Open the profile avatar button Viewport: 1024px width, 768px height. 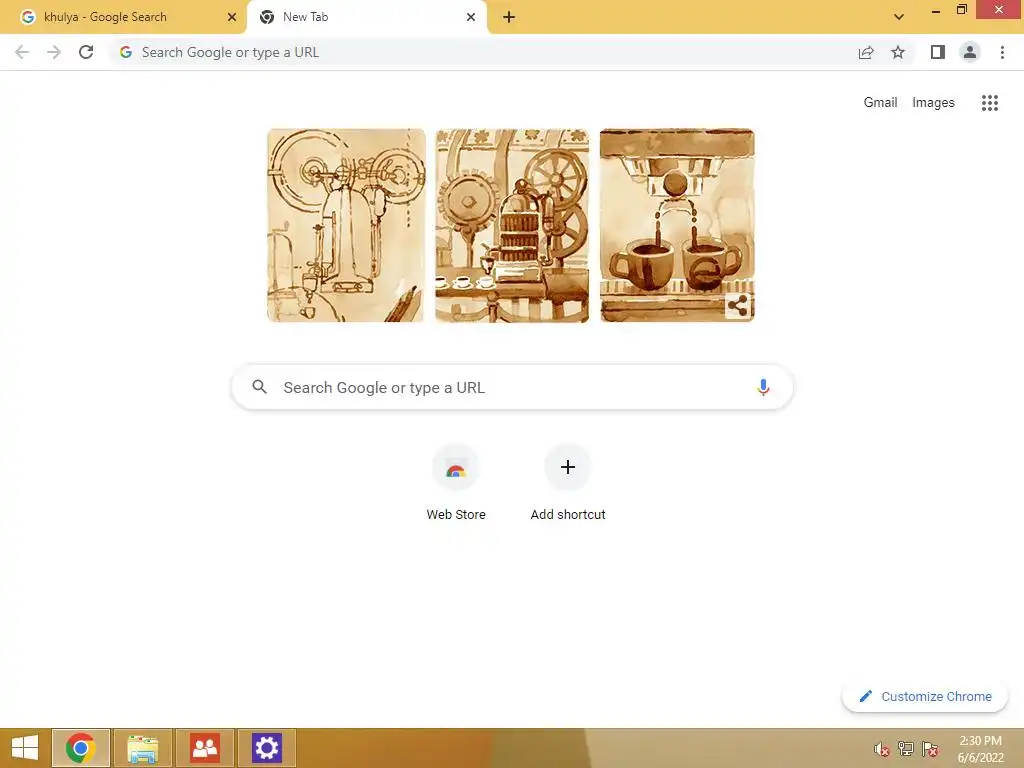970,52
